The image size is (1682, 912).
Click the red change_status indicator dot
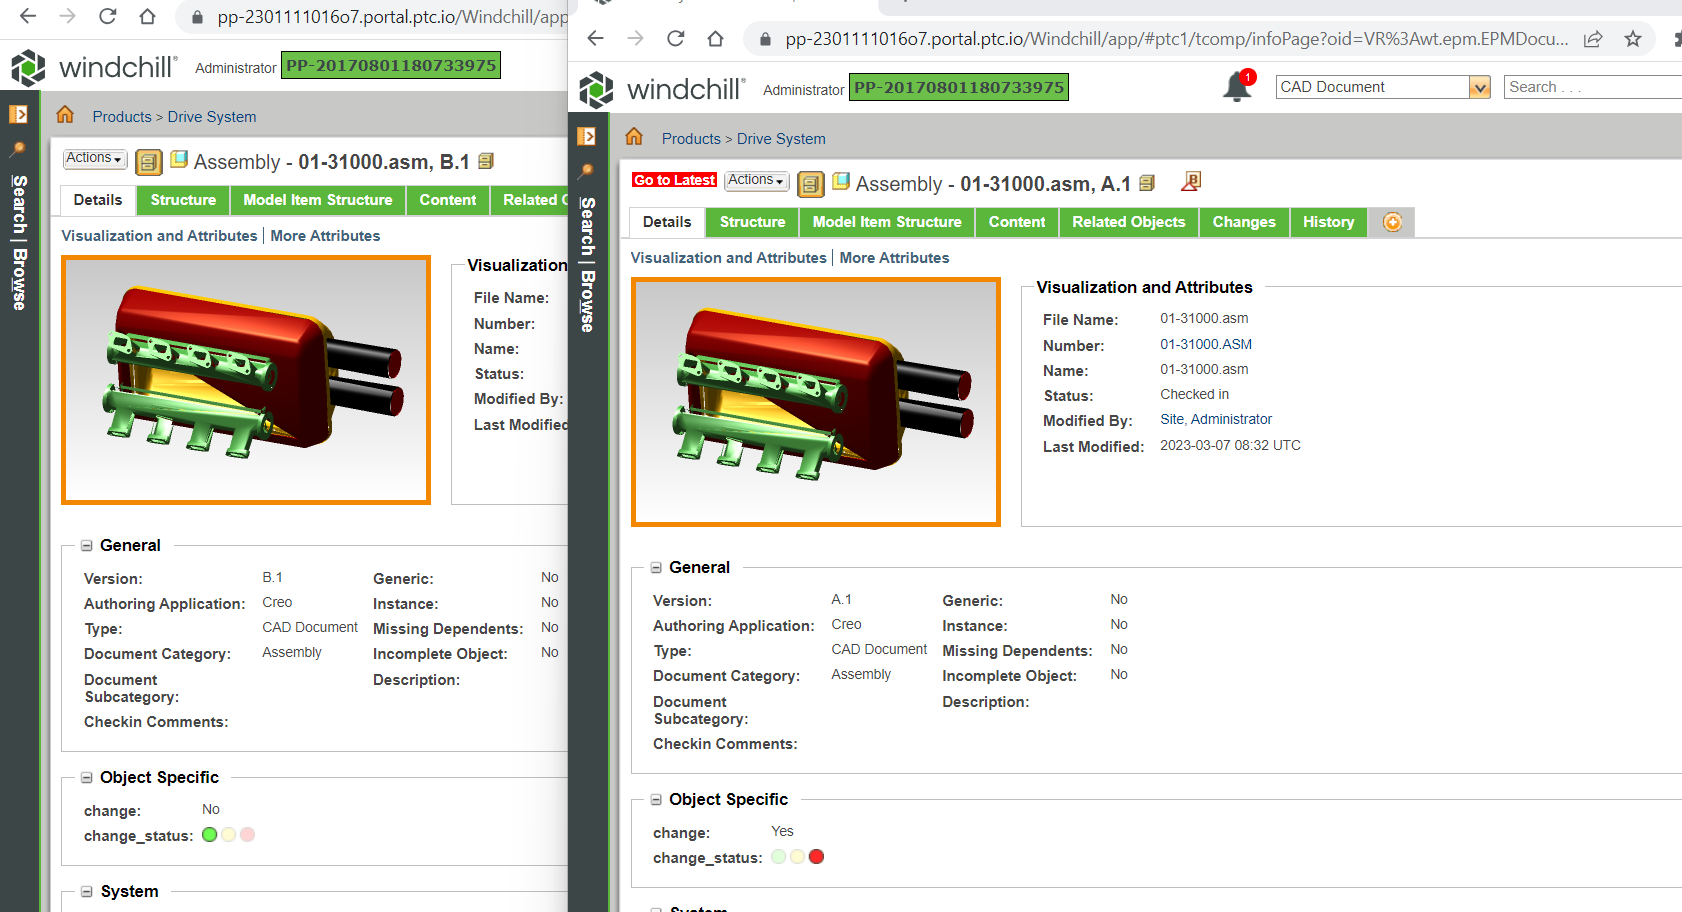point(817,857)
